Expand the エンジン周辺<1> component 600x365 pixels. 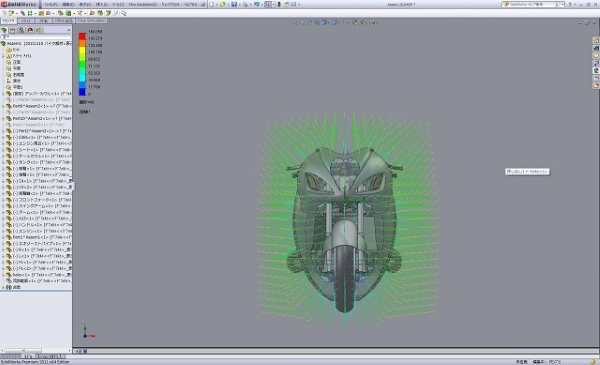click(3, 143)
